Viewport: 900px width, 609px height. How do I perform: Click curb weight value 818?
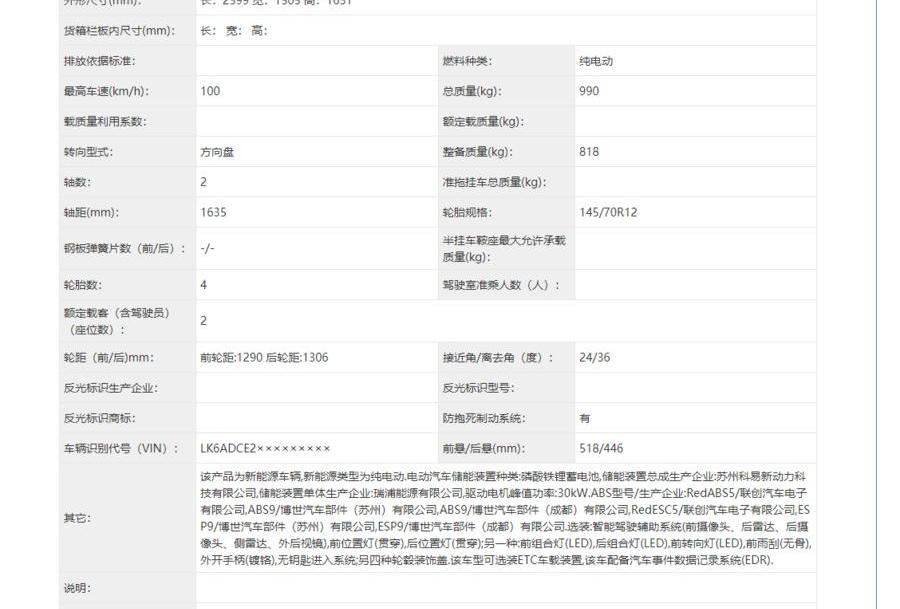pos(589,152)
